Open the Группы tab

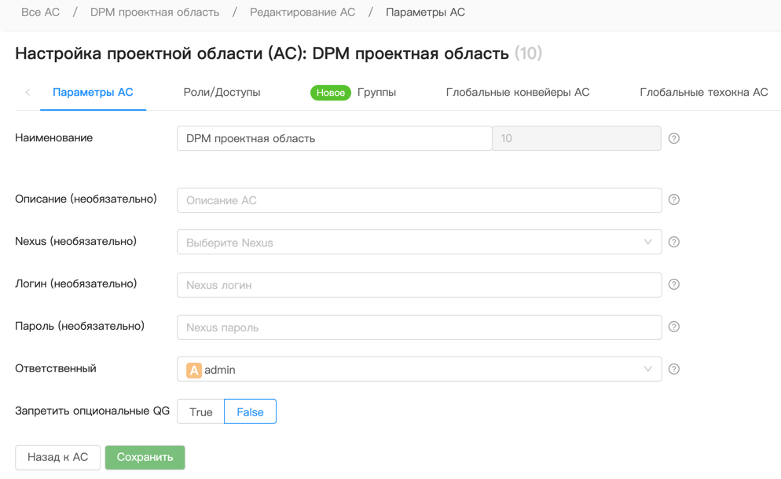click(x=376, y=92)
